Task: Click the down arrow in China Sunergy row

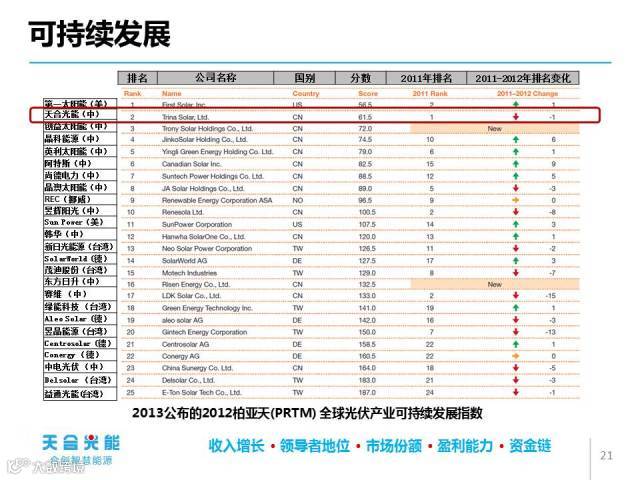Action: 516,368
